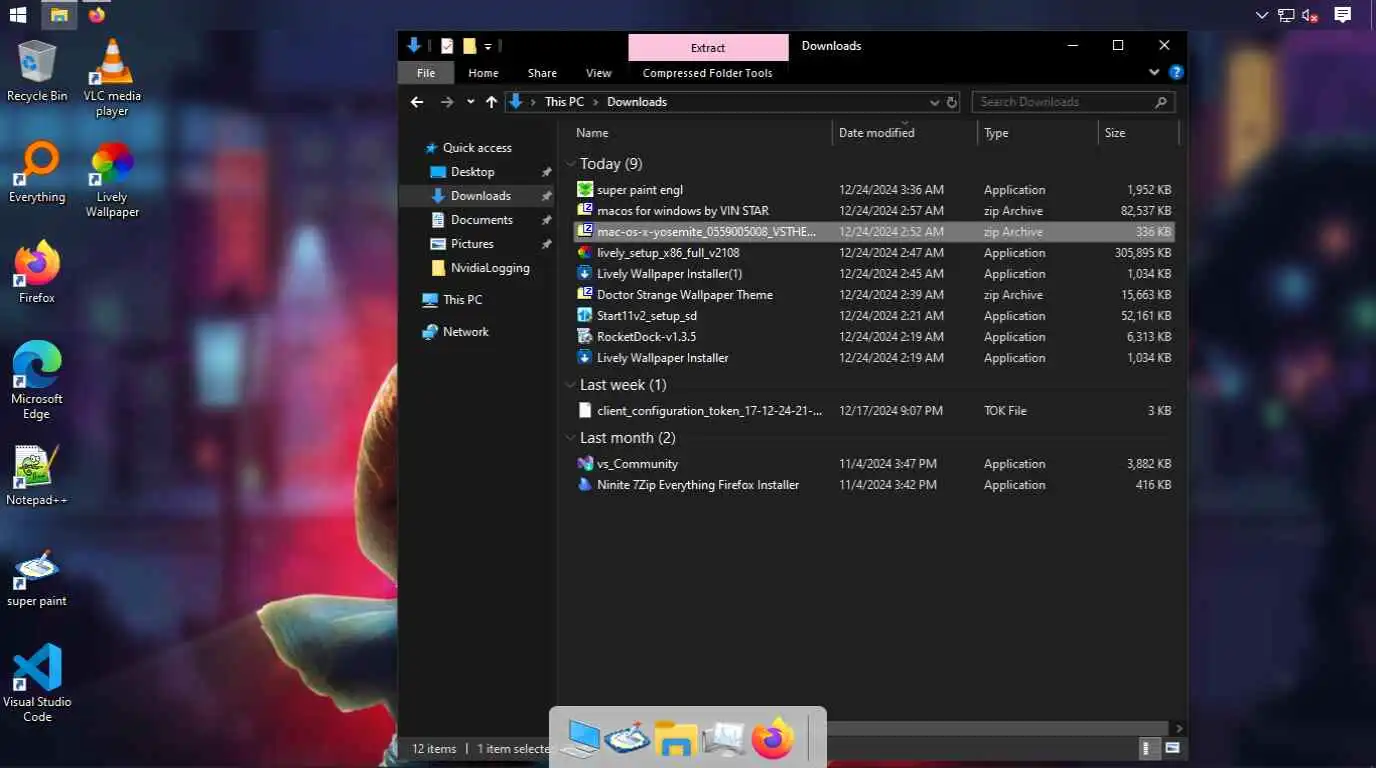Open the Home ribbon tab
This screenshot has height=768, width=1376.
tap(483, 73)
